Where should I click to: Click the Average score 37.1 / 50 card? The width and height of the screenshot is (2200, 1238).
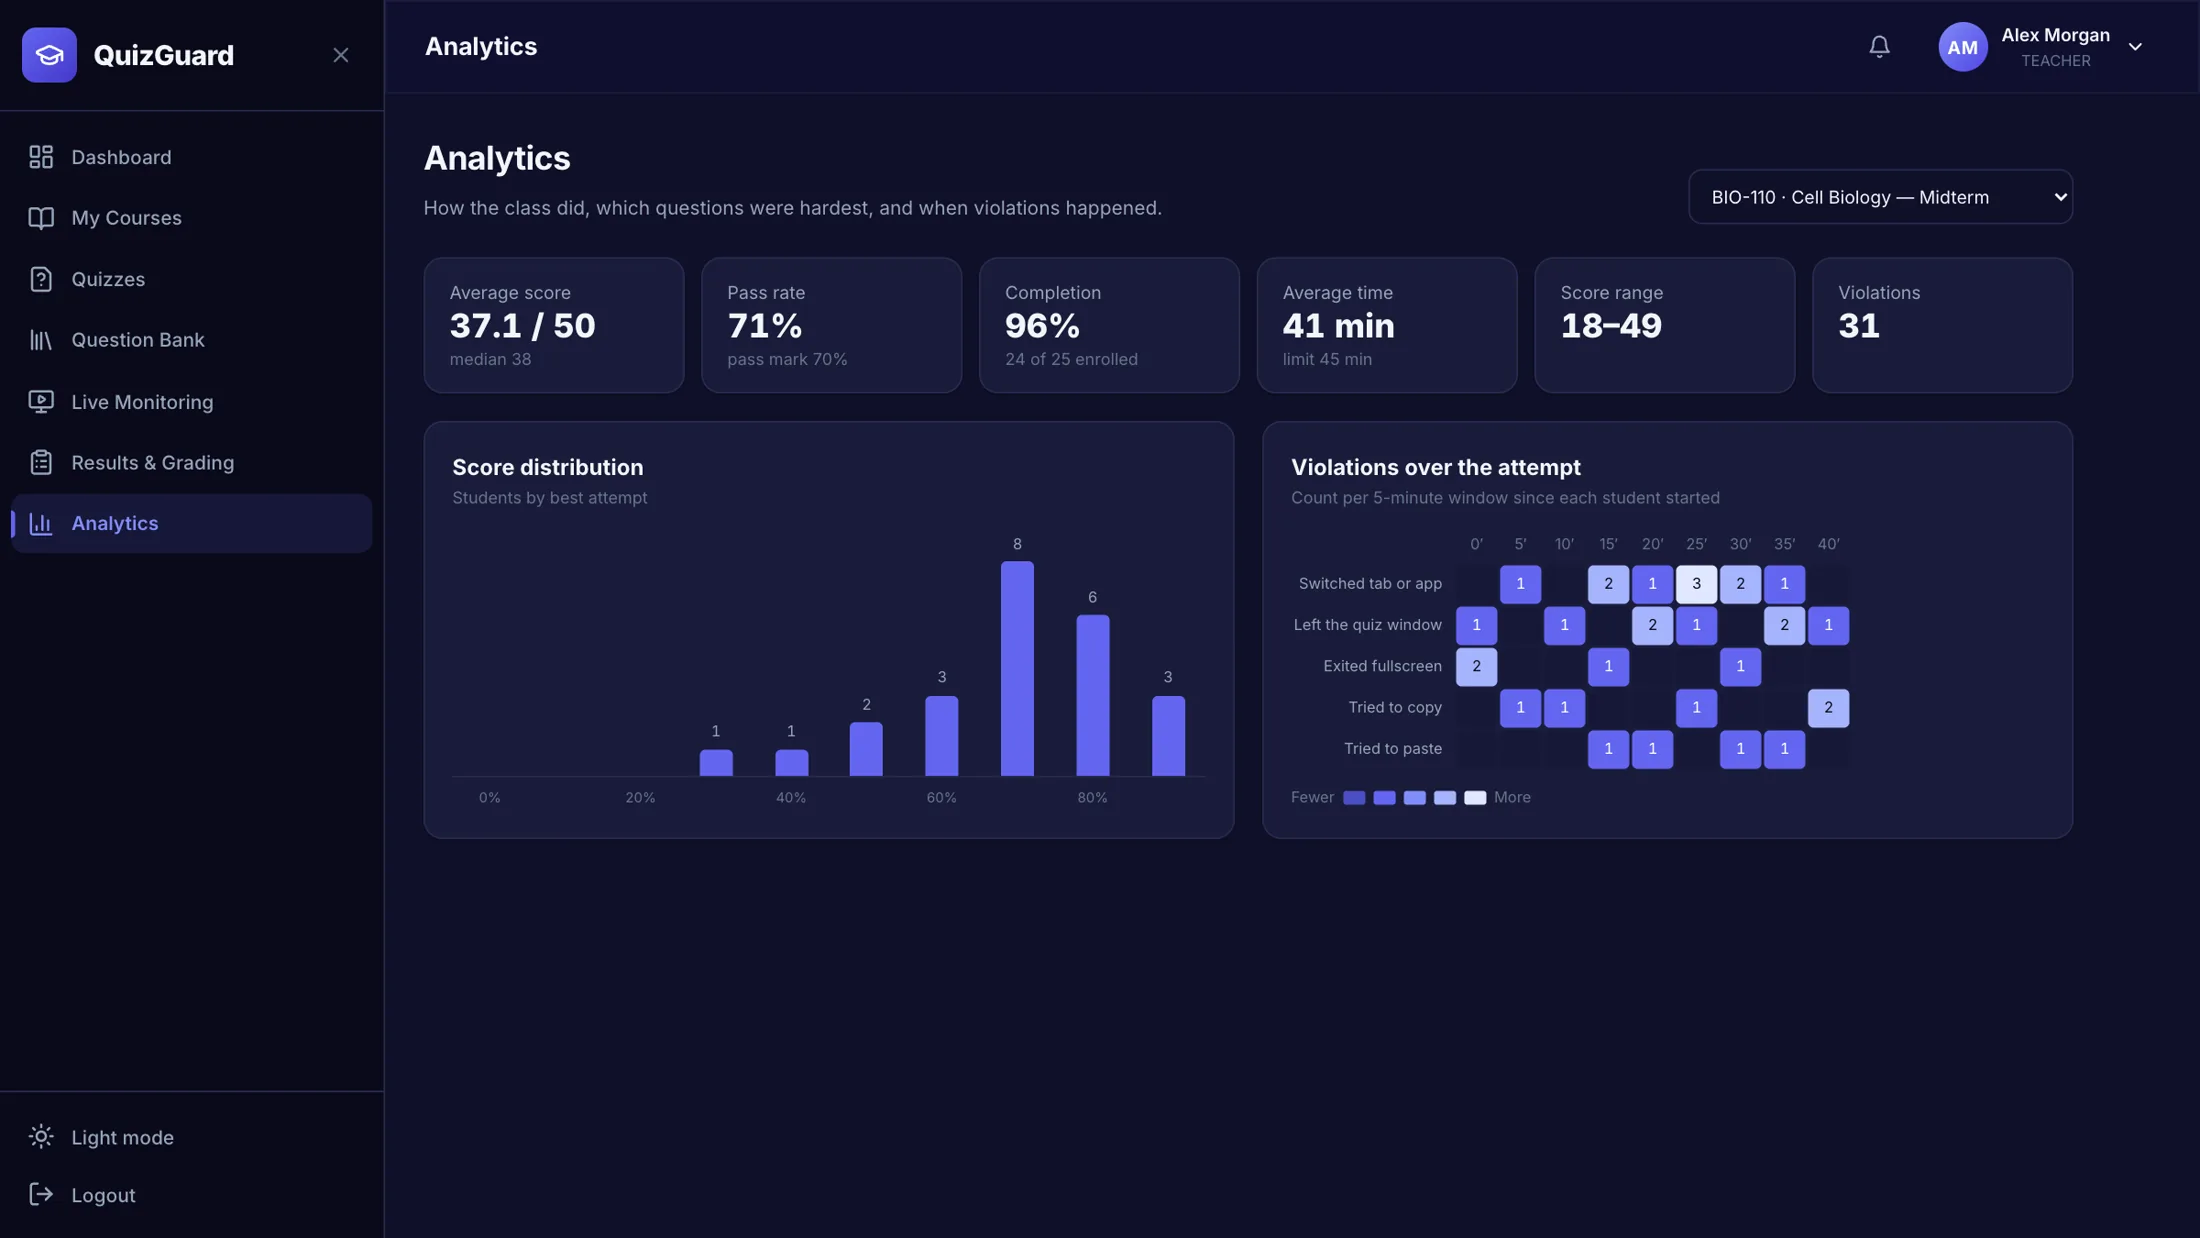pyautogui.click(x=554, y=325)
